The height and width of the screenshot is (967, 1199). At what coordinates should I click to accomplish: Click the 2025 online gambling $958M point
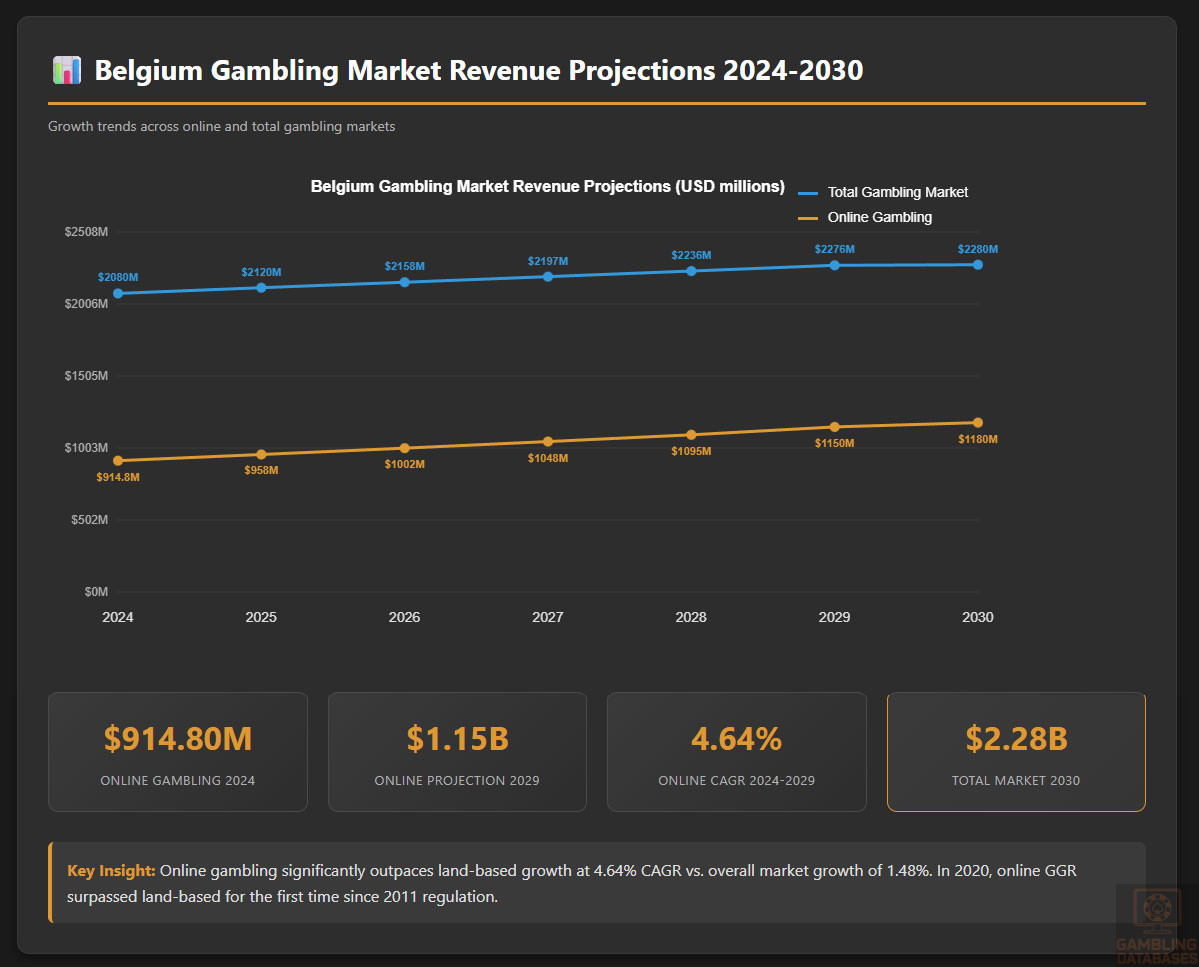(261, 454)
